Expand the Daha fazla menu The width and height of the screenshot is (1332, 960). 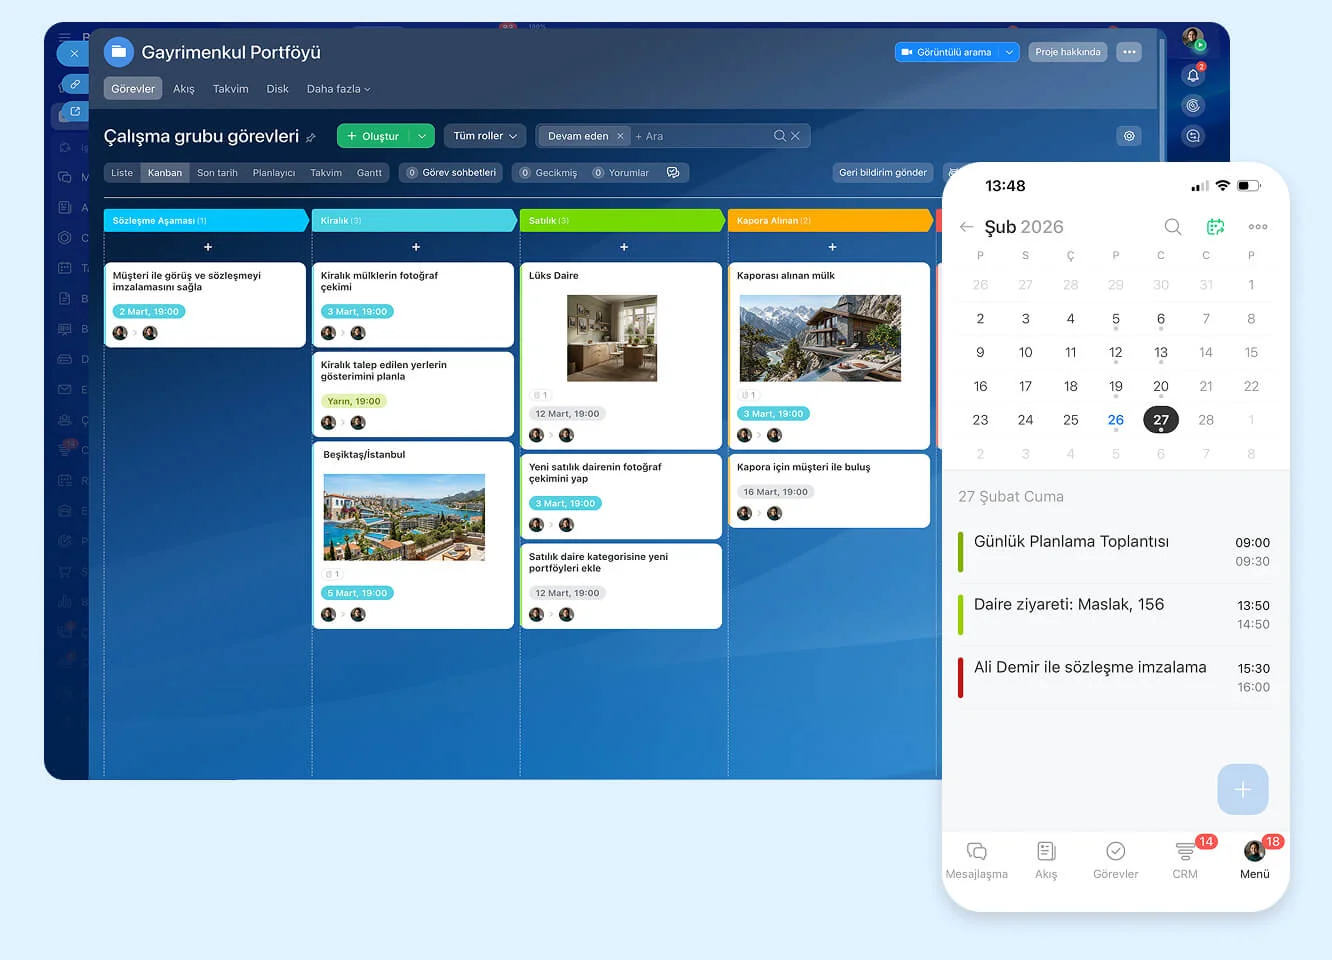point(338,88)
